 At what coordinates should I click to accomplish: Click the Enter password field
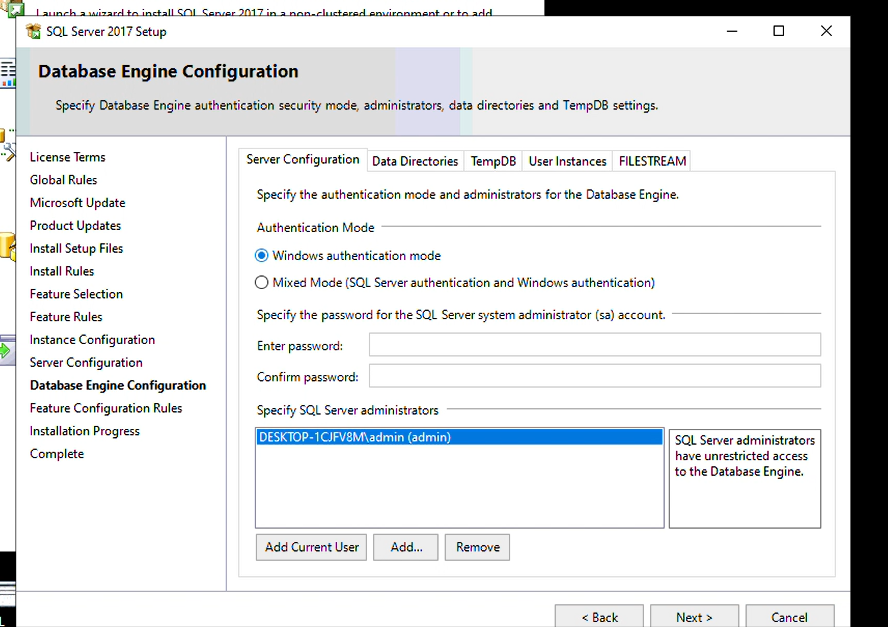click(595, 345)
